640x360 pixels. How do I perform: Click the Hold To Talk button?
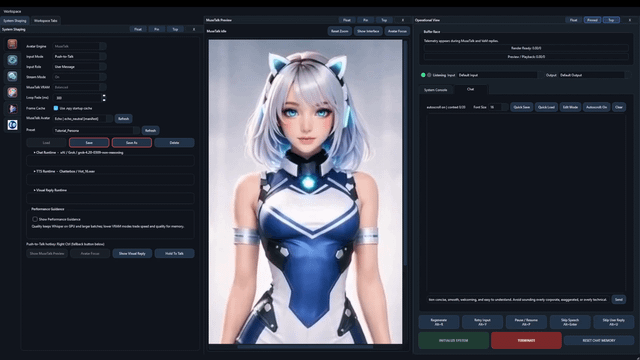174,253
